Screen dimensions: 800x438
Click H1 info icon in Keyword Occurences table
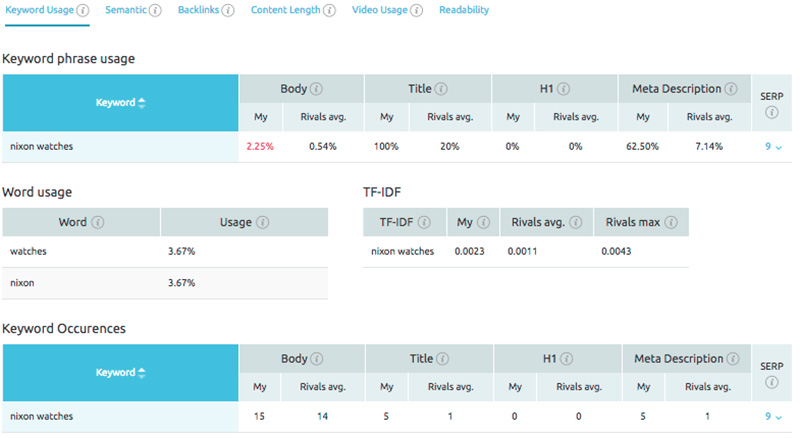[x=566, y=359]
